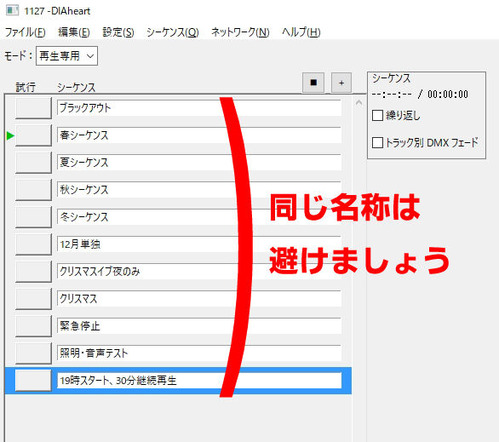Toggle トラック別 DMX フェード checkbox

pyautogui.click(x=377, y=143)
